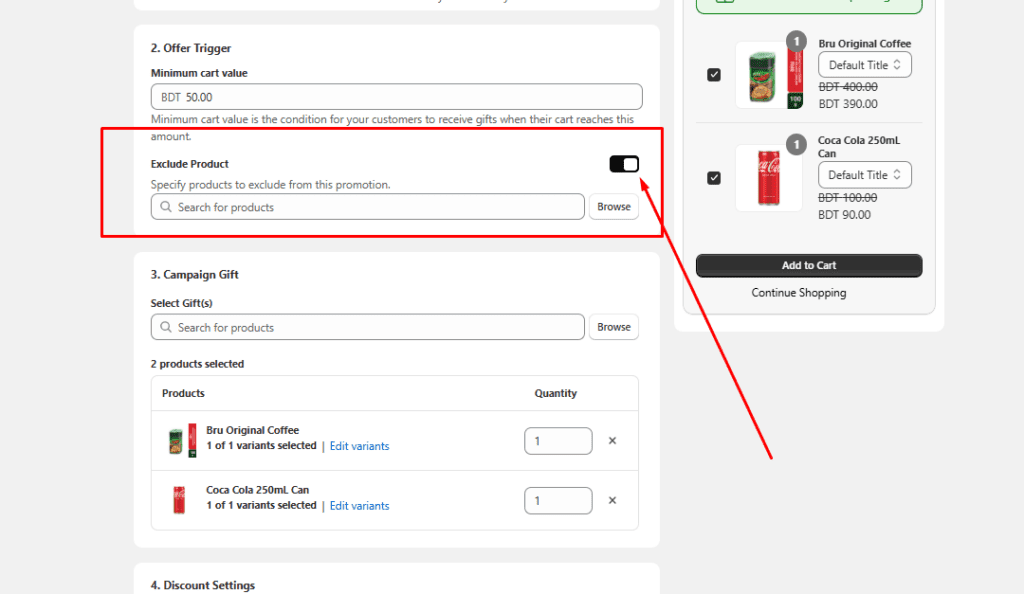Click the '2. Offer Trigger' heading
The image size is (1024, 594).
[x=191, y=48]
